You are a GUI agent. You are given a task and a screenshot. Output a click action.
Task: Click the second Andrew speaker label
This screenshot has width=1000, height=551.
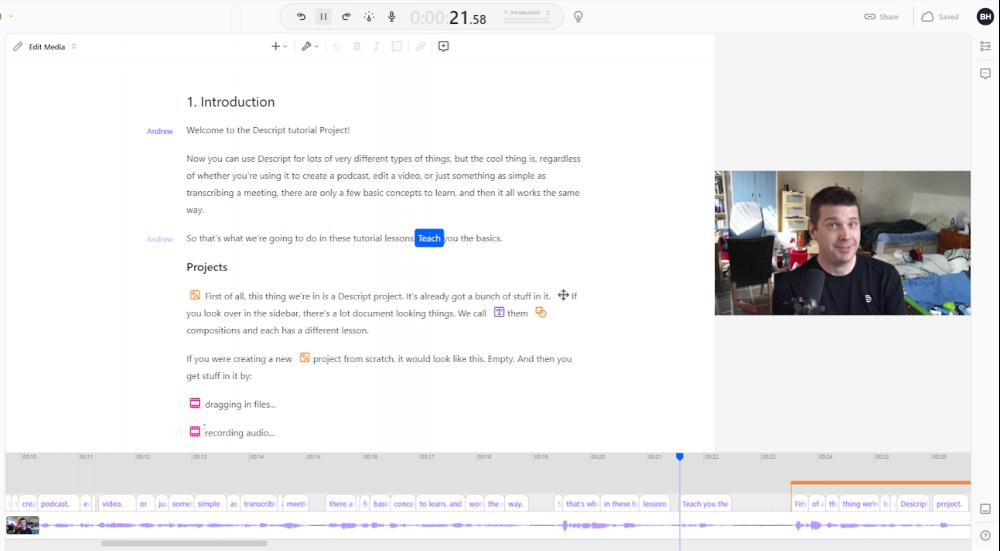tap(159, 239)
